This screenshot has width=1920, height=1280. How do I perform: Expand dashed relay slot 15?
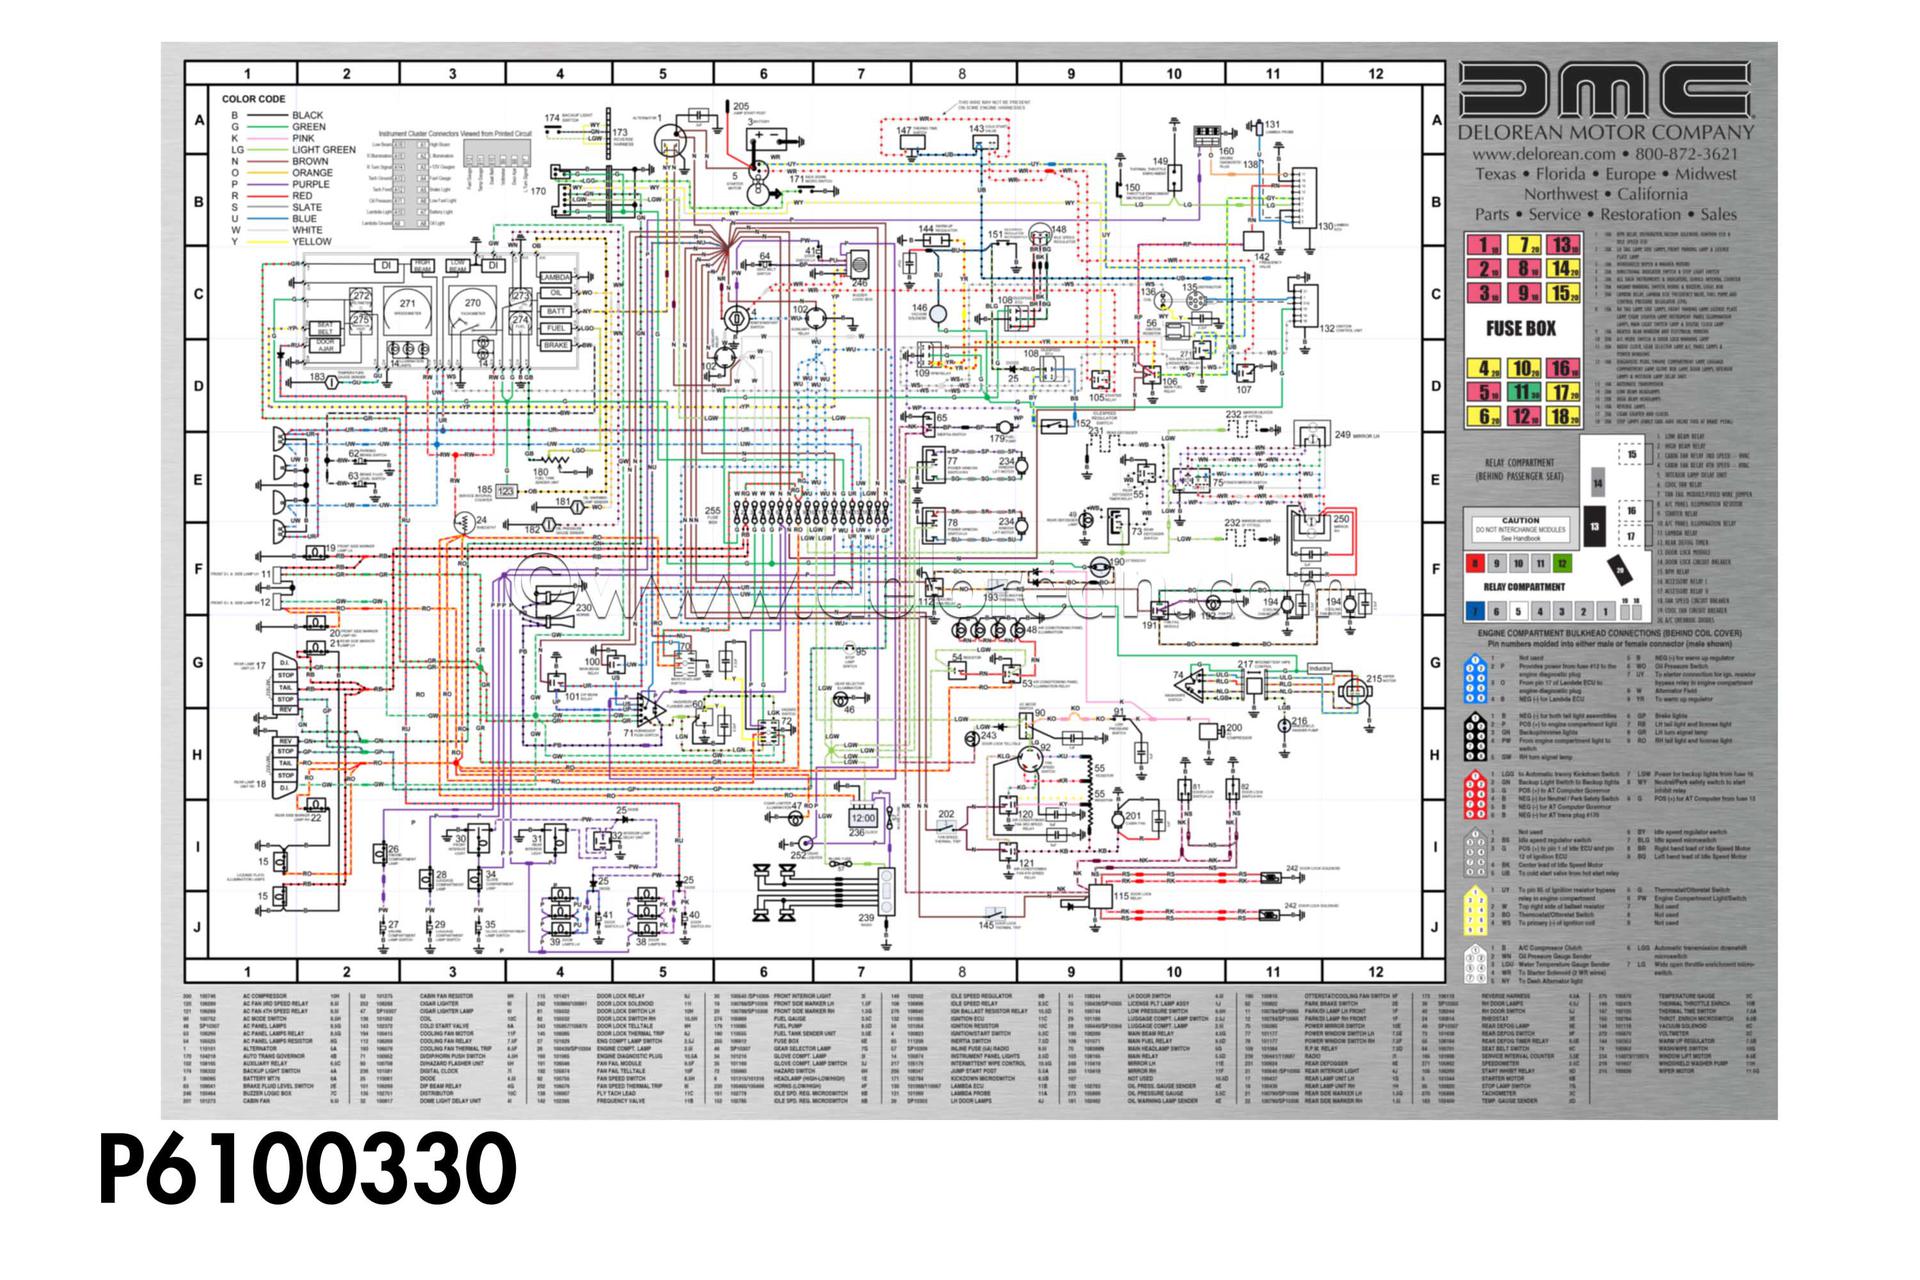click(1631, 454)
